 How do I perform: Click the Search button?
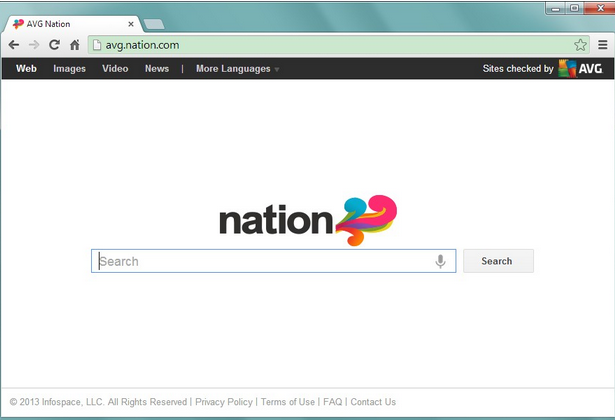(x=498, y=261)
